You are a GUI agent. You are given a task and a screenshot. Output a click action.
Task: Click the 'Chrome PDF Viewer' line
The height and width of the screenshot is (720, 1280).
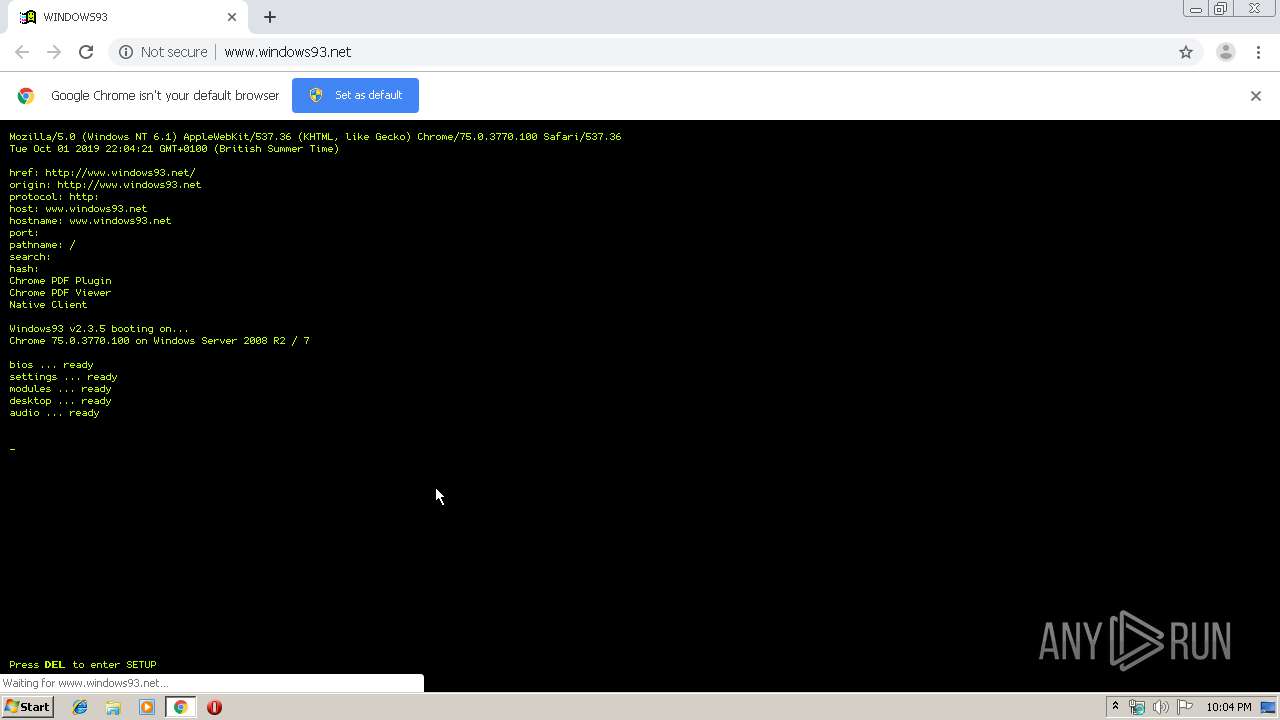[60, 292]
